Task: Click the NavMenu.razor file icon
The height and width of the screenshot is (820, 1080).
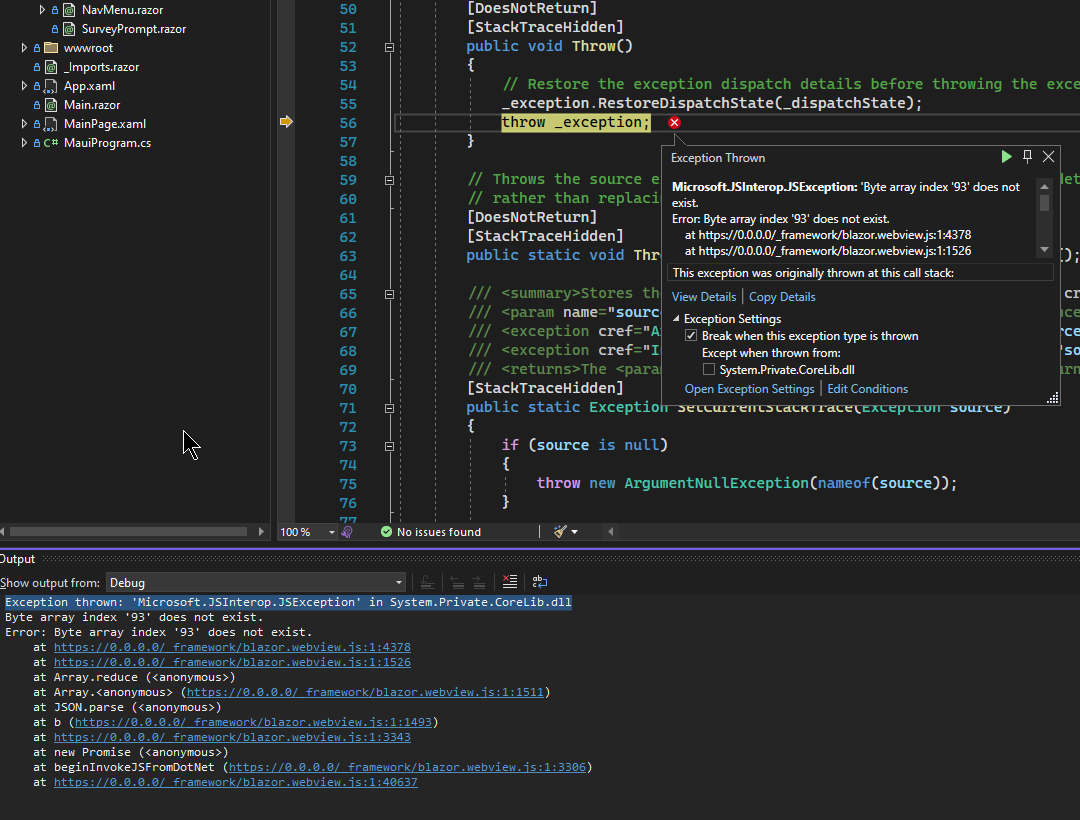Action: [x=69, y=10]
